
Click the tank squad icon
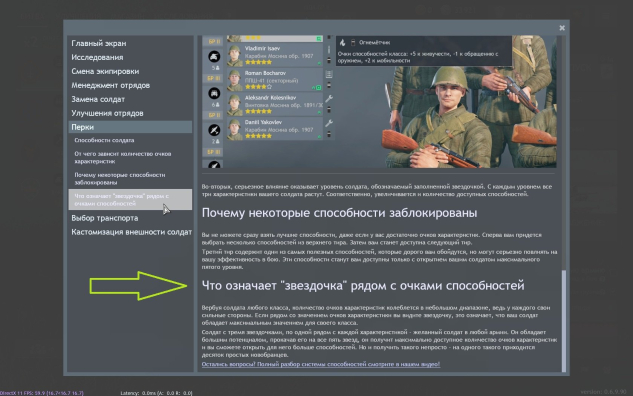pos(214,57)
